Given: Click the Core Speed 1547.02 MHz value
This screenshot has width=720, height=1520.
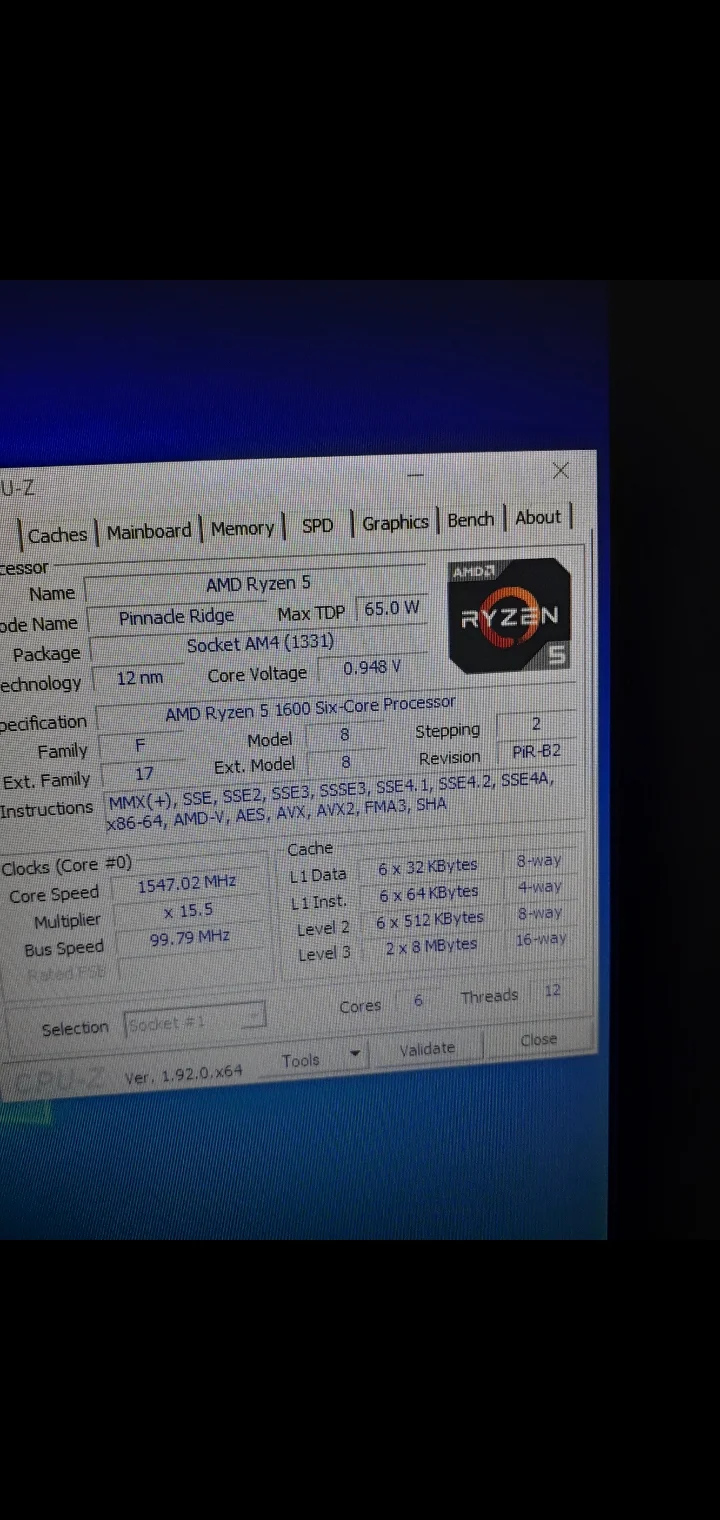Looking at the screenshot, I should (x=188, y=884).
